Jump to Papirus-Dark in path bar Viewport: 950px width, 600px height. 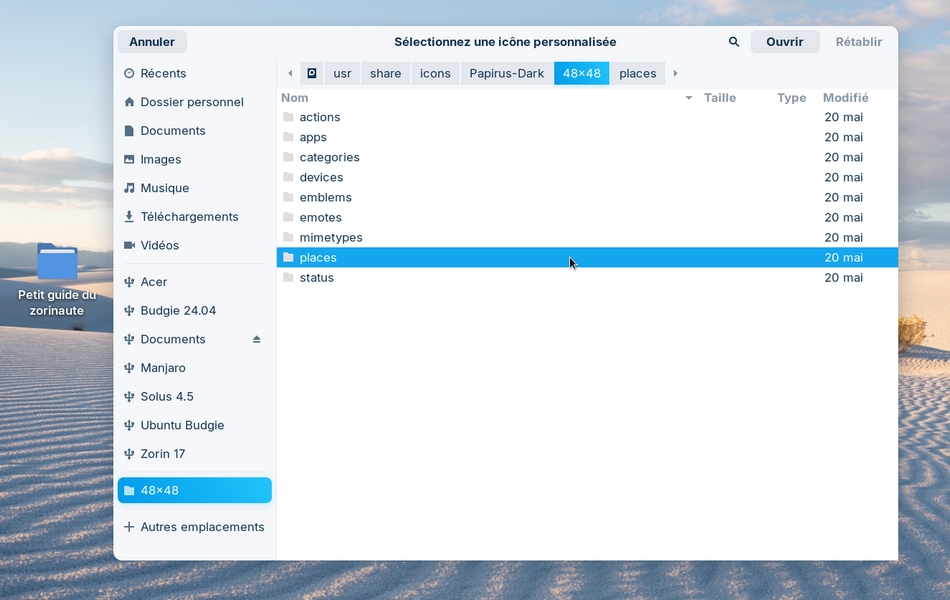[x=506, y=73]
